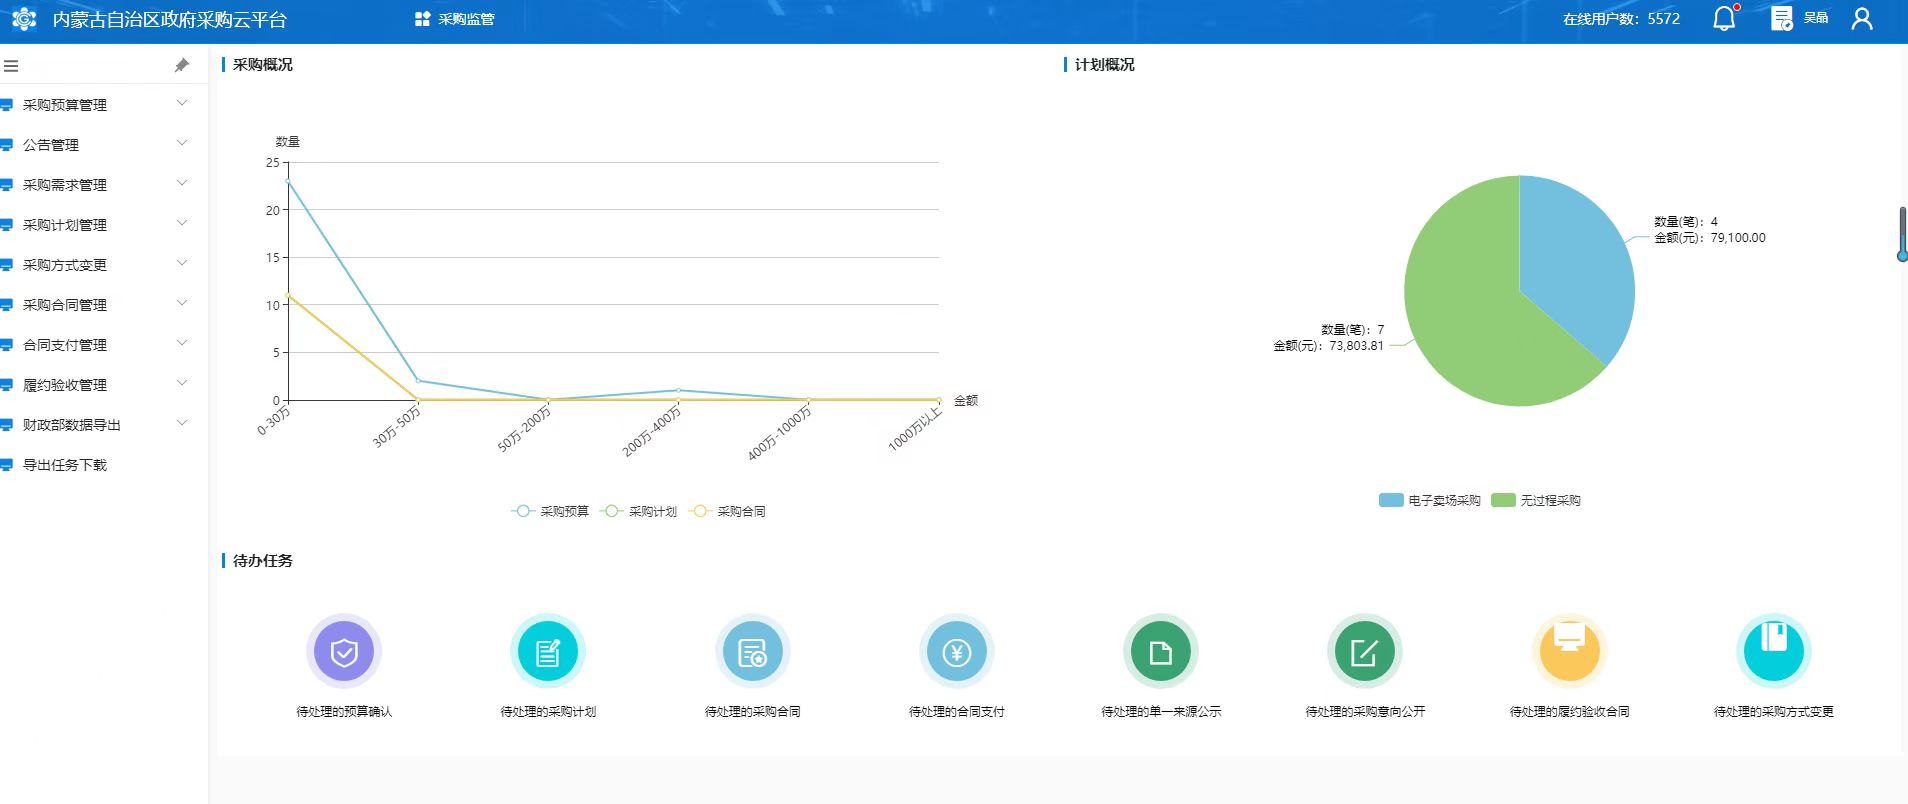Expand chevron next to 采购预算管理
Viewport: 1908px width, 804px height.
pyautogui.click(x=182, y=103)
